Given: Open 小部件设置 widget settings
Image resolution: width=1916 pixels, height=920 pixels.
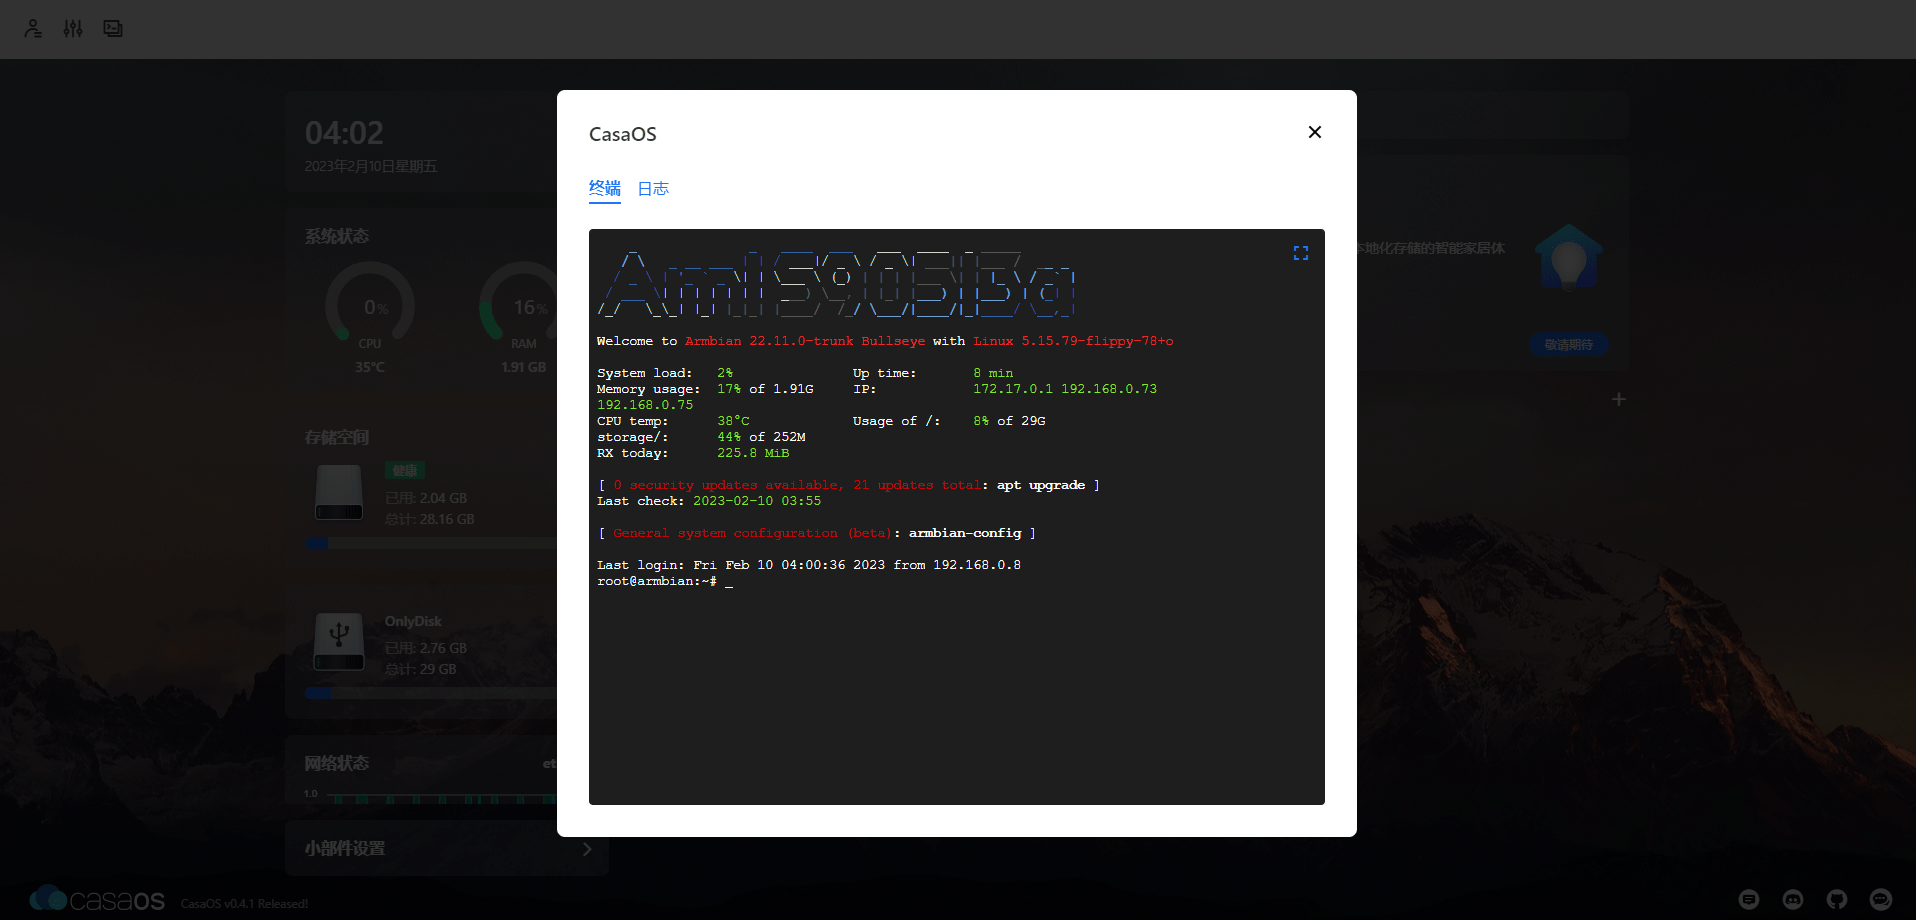Looking at the screenshot, I should tap(446, 848).
